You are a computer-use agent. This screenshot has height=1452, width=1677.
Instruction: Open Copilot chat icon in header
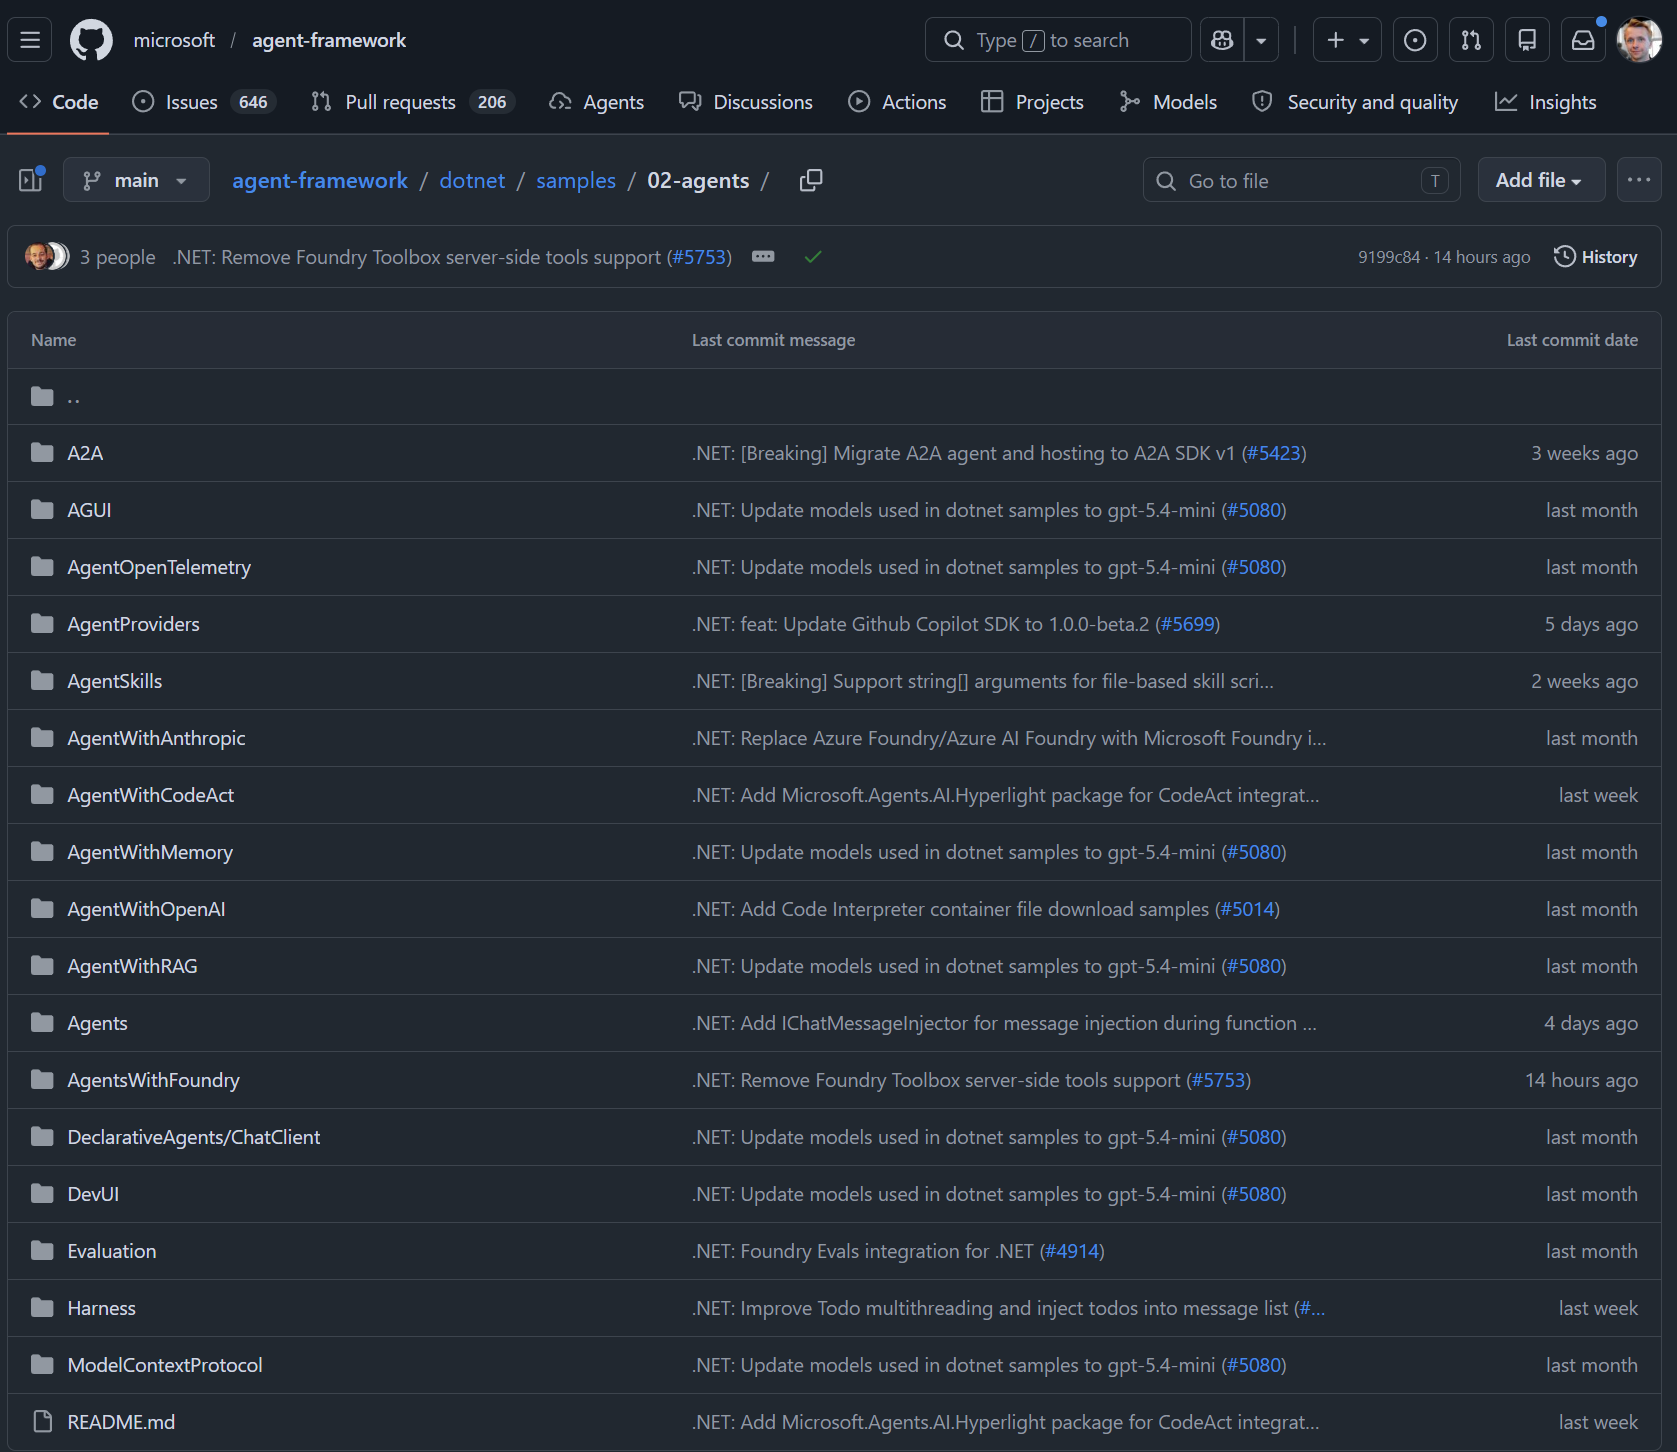click(x=1222, y=40)
